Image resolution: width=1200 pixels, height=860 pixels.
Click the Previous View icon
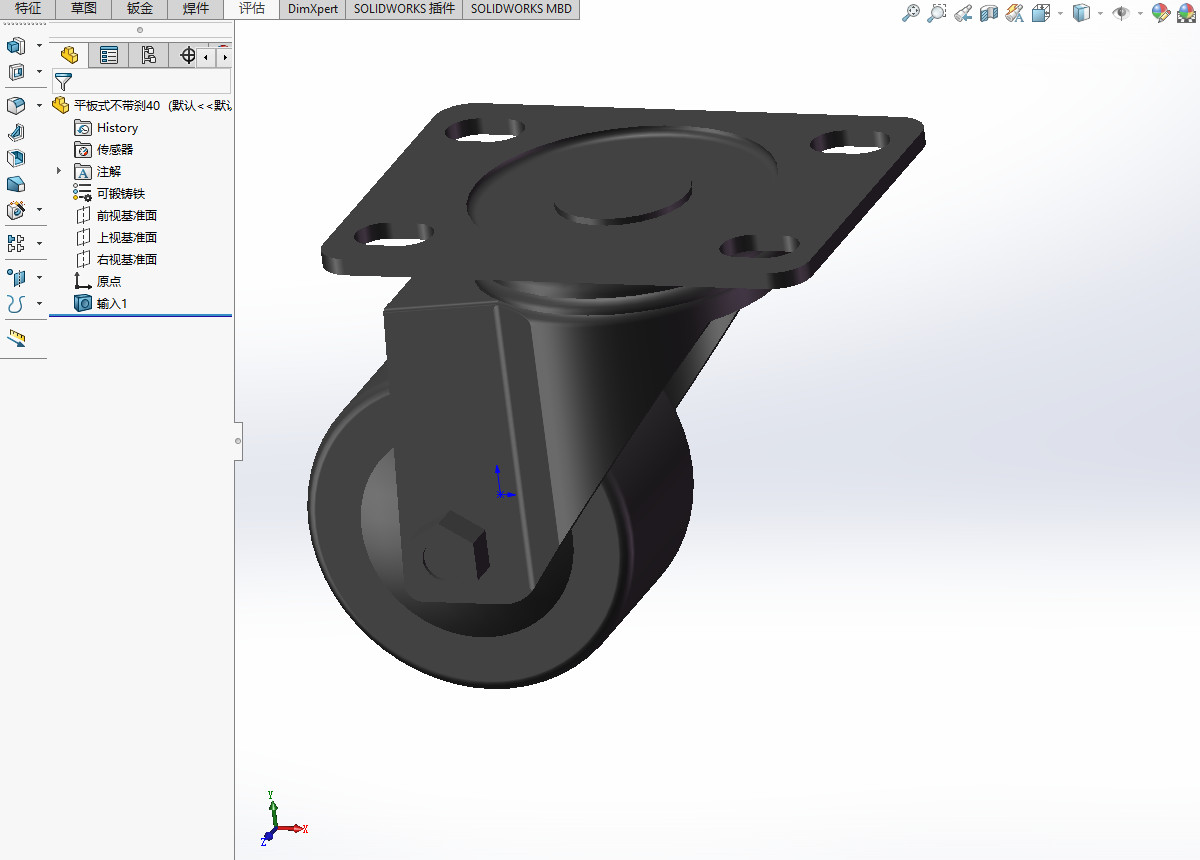click(963, 13)
